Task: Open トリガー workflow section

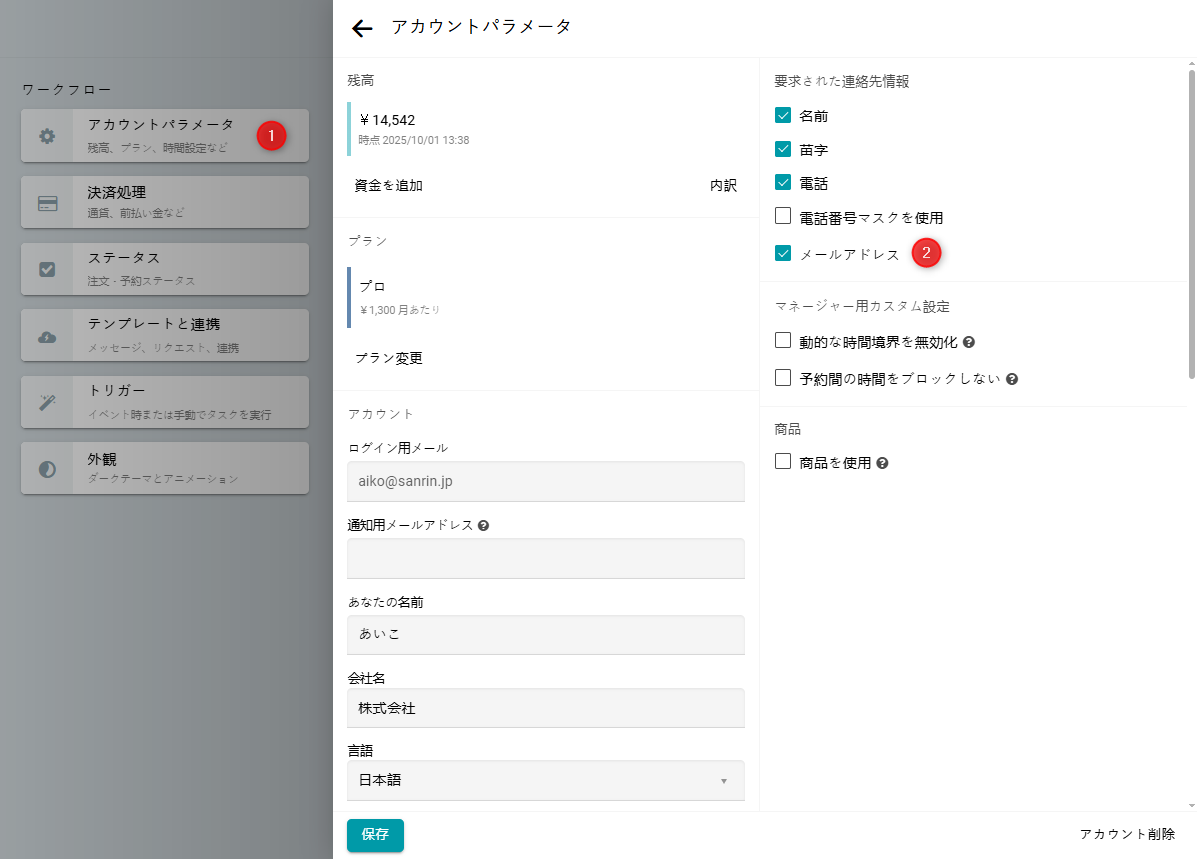Action: (165, 402)
